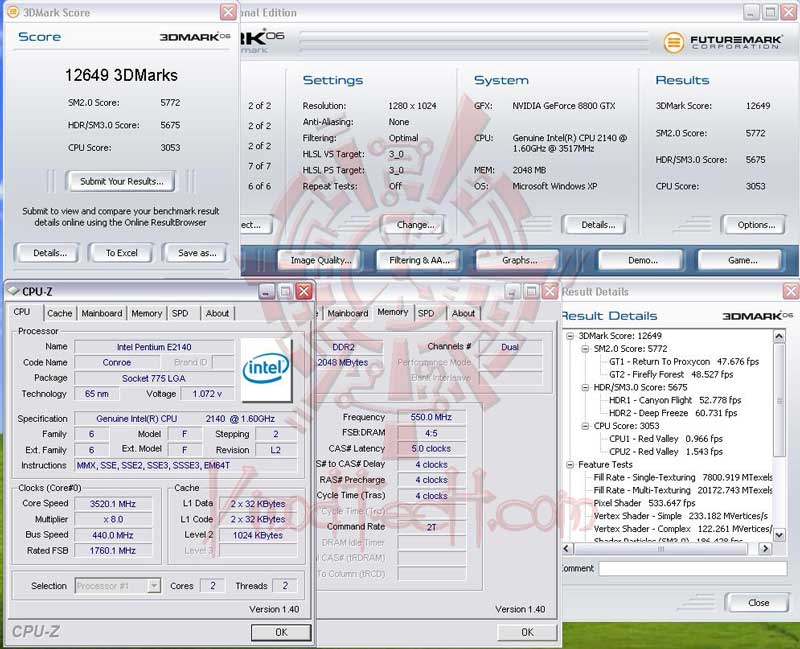Image resolution: width=800 pixels, height=649 pixels.
Task: Select GT2 - Firefly Forest row
Action: coord(671,374)
